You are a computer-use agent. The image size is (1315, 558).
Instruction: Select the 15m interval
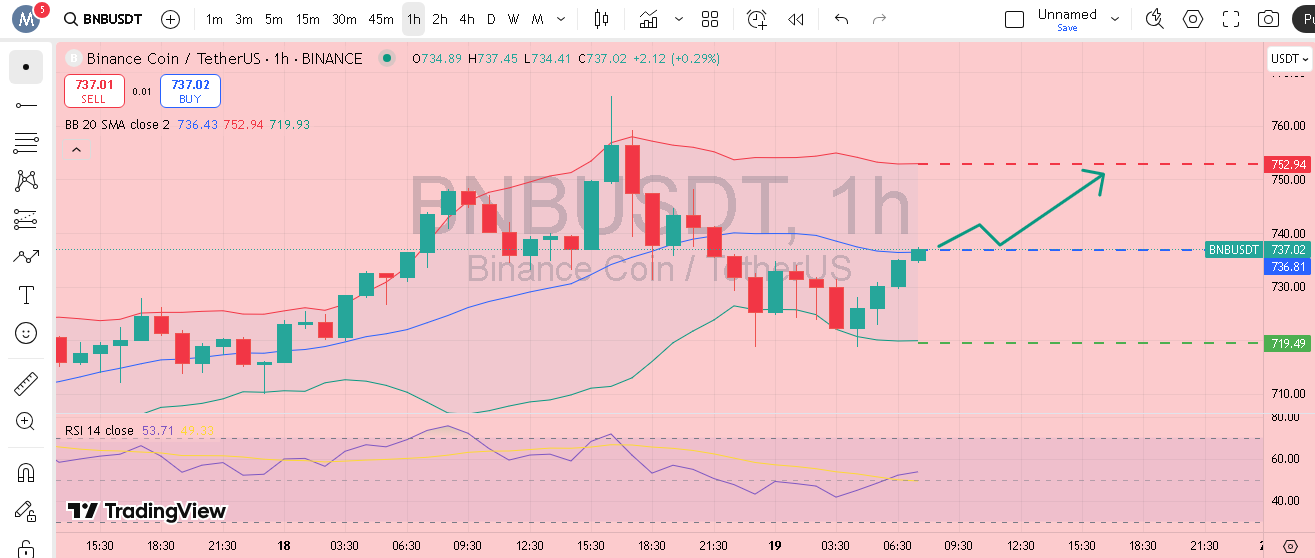coord(308,19)
